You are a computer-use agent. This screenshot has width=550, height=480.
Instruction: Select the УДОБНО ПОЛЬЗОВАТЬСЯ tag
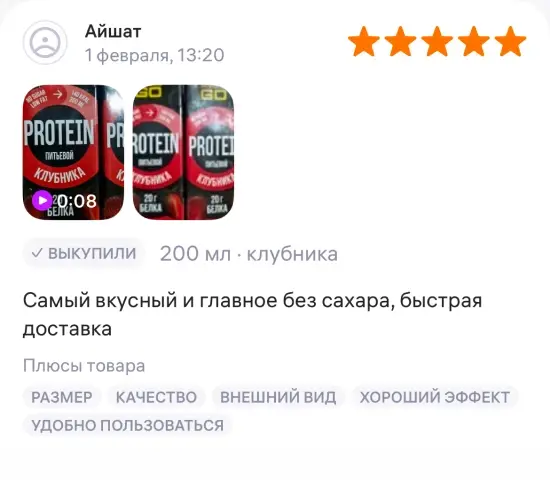click(x=127, y=425)
